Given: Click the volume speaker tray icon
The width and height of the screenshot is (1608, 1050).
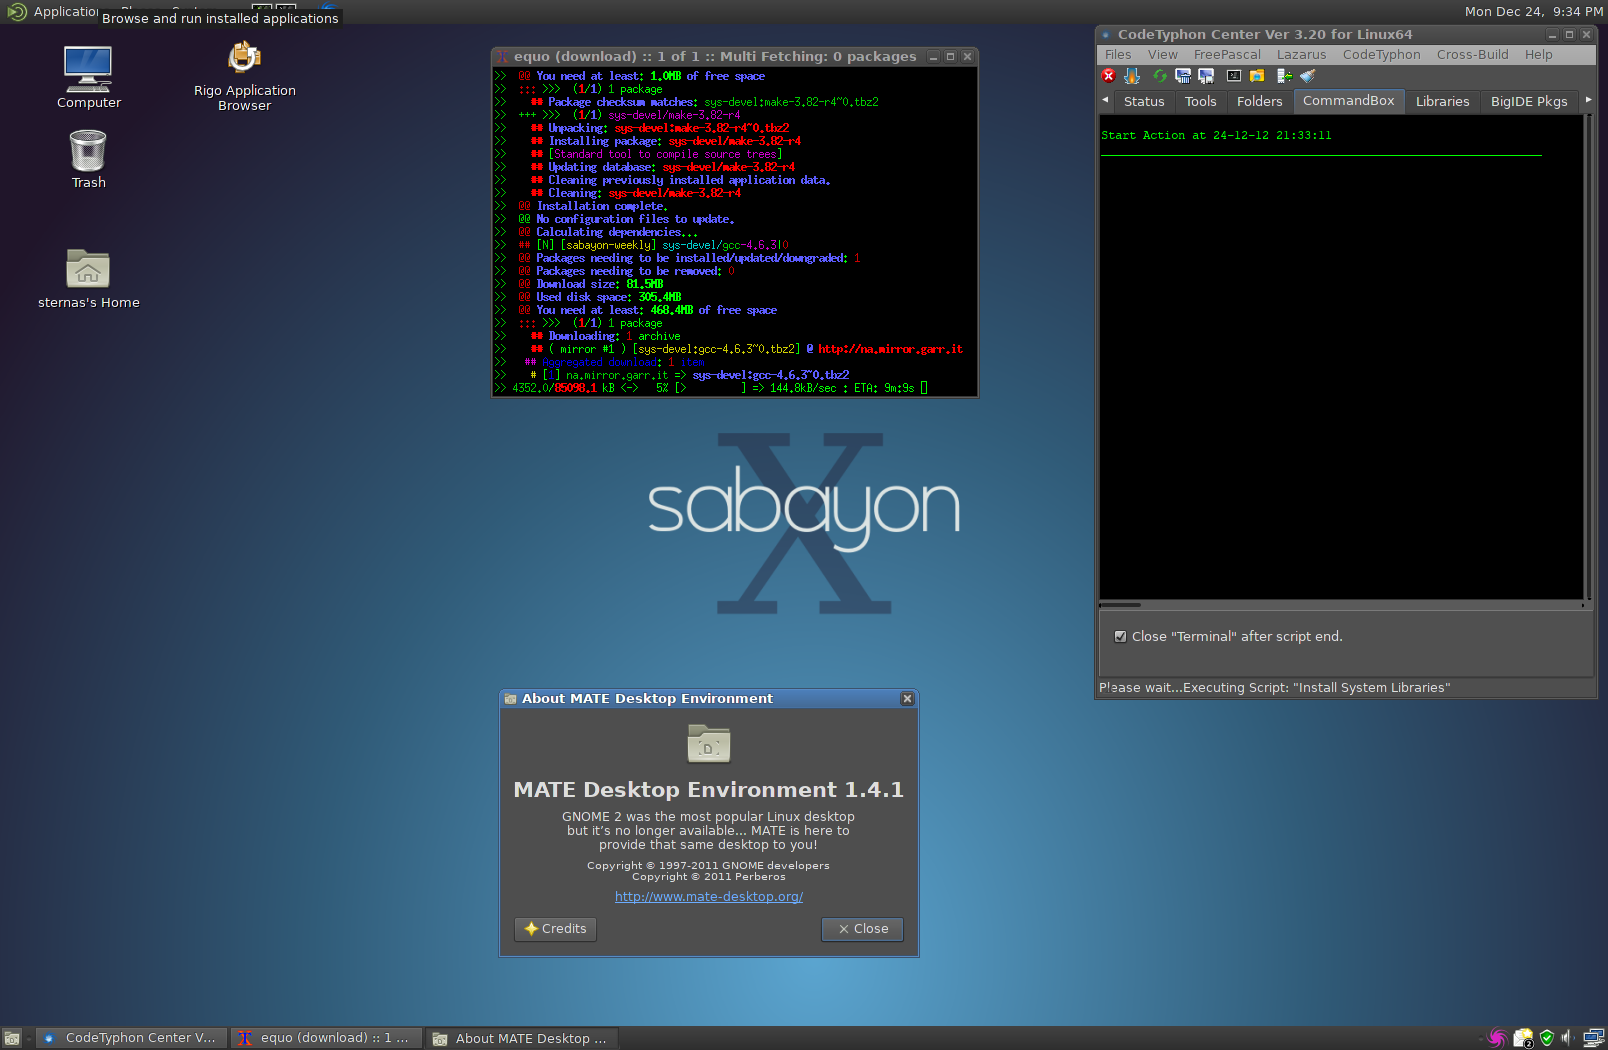Looking at the screenshot, I should pos(1567,1038).
